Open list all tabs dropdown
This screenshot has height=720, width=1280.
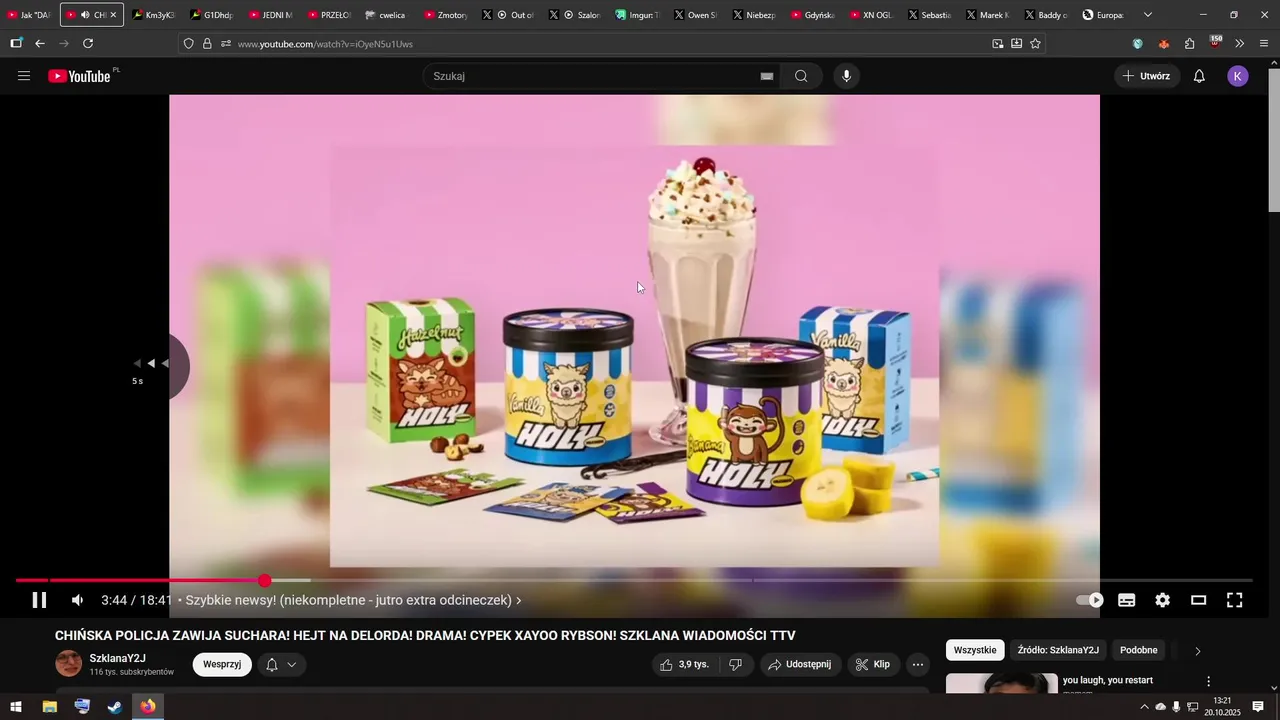tap(1147, 15)
